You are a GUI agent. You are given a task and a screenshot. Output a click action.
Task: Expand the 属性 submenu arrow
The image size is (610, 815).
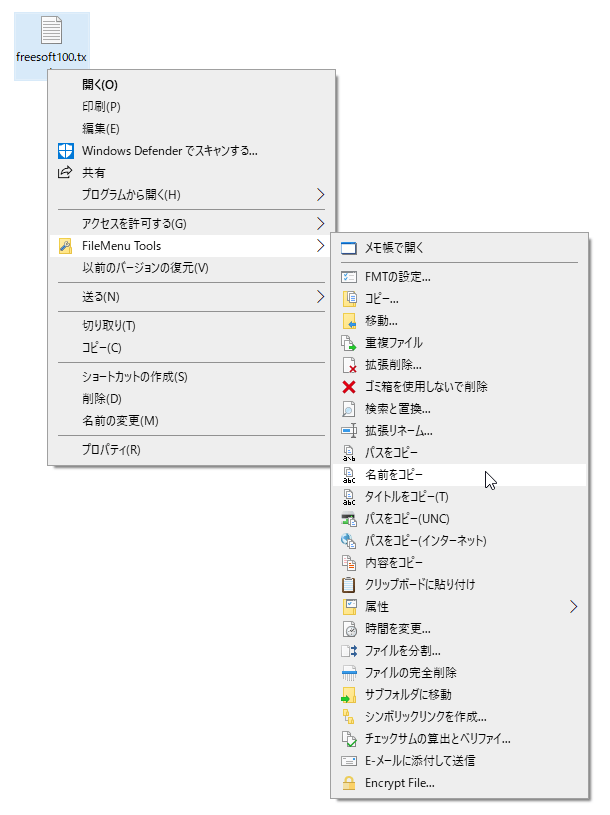click(574, 607)
